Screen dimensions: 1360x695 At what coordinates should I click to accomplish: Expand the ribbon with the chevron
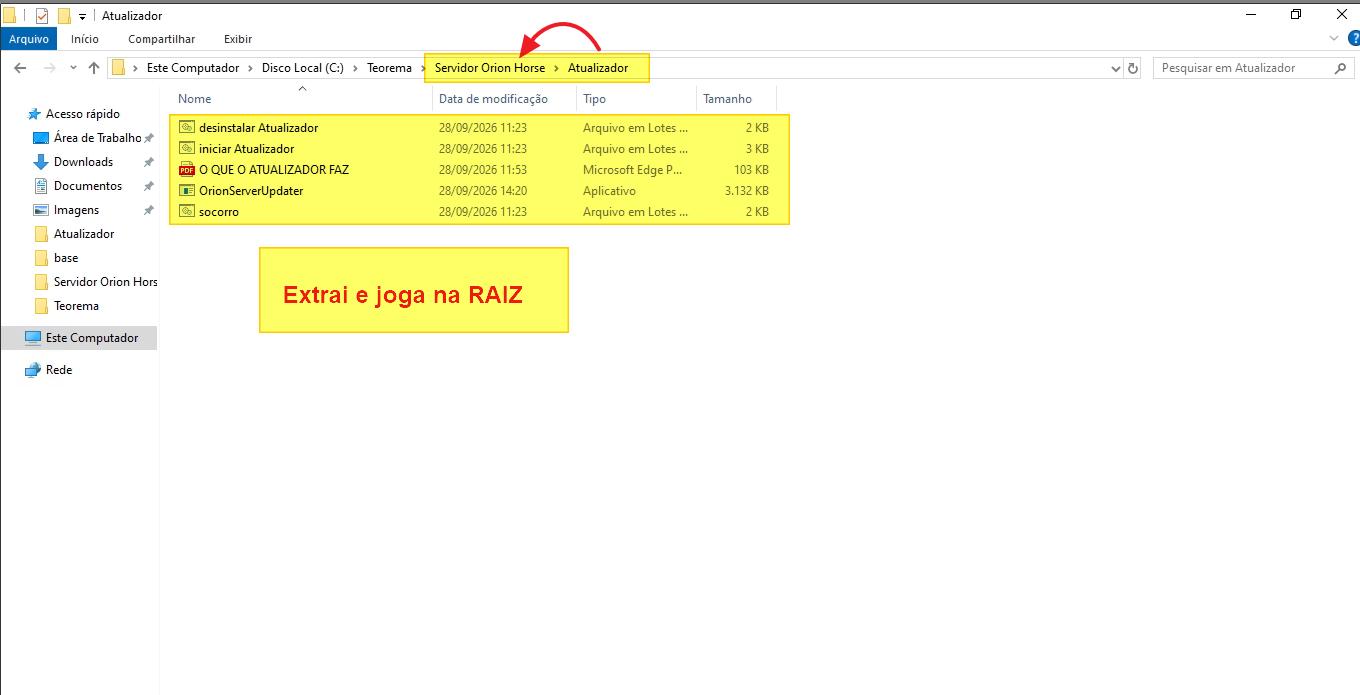[x=1333, y=38]
